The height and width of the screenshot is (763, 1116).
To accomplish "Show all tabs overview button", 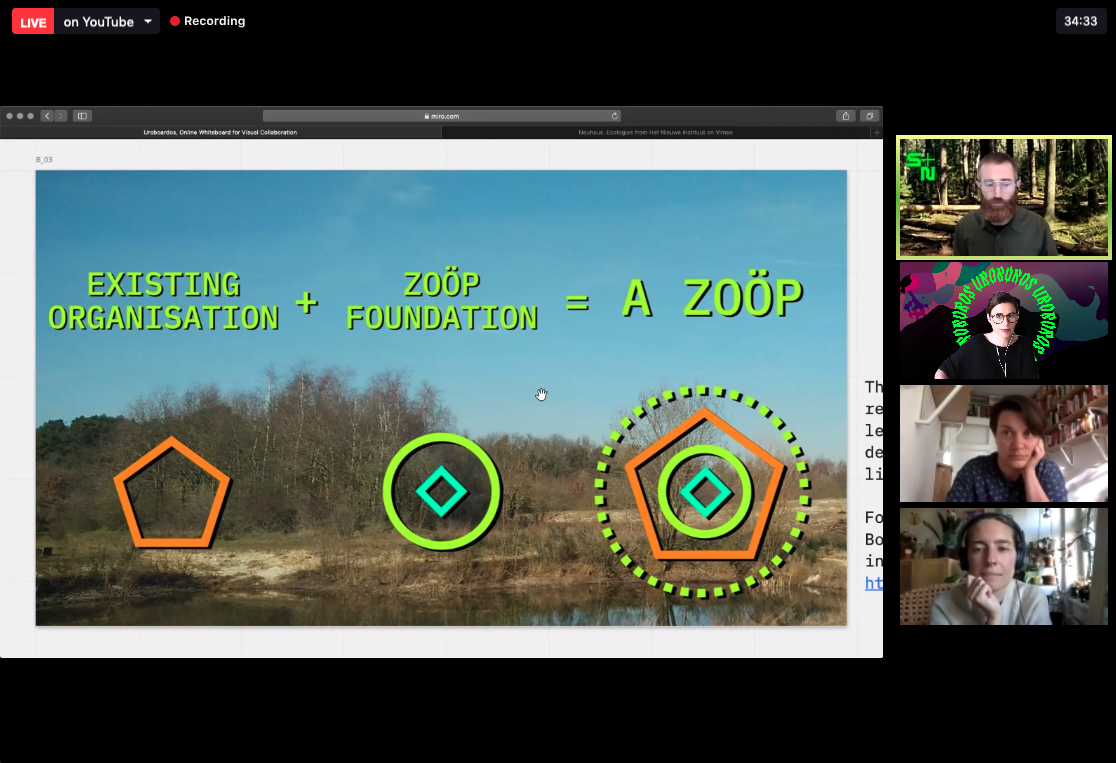I will [x=869, y=116].
